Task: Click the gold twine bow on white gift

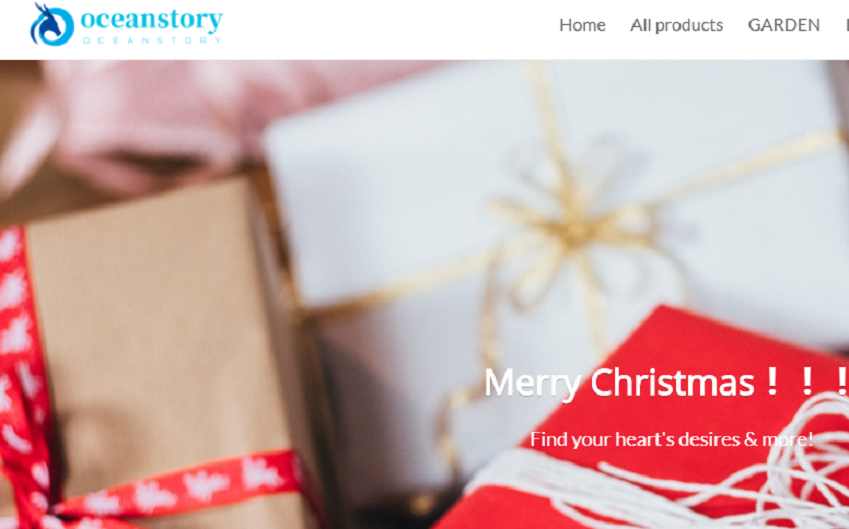Action: point(574,227)
